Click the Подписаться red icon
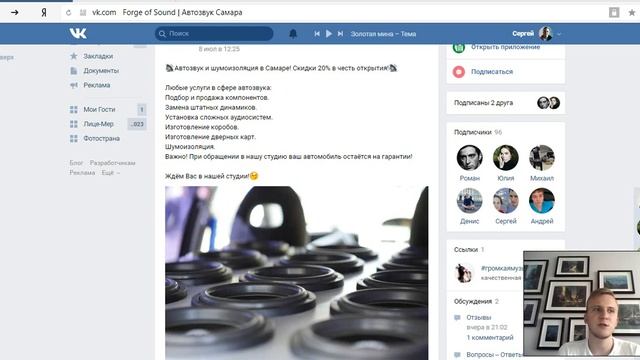The image size is (640, 360). coord(459,72)
